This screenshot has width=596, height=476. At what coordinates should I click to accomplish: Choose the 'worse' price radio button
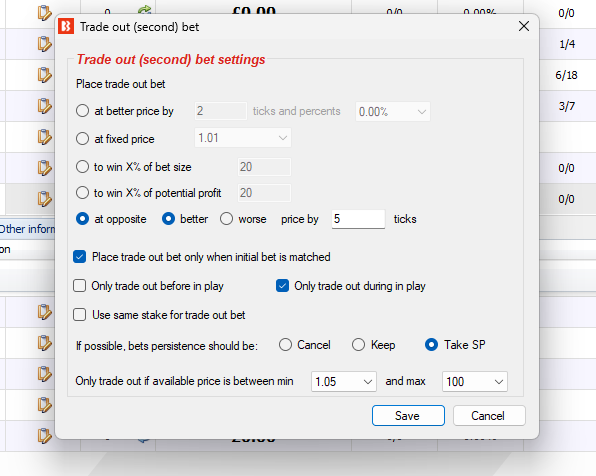point(227,219)
